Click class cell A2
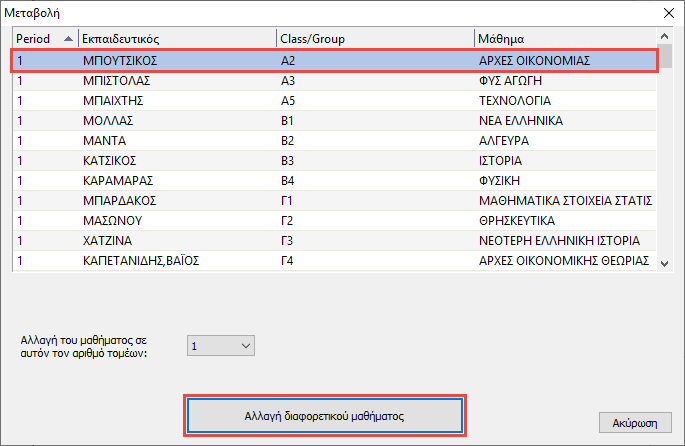 click(288, 61)
